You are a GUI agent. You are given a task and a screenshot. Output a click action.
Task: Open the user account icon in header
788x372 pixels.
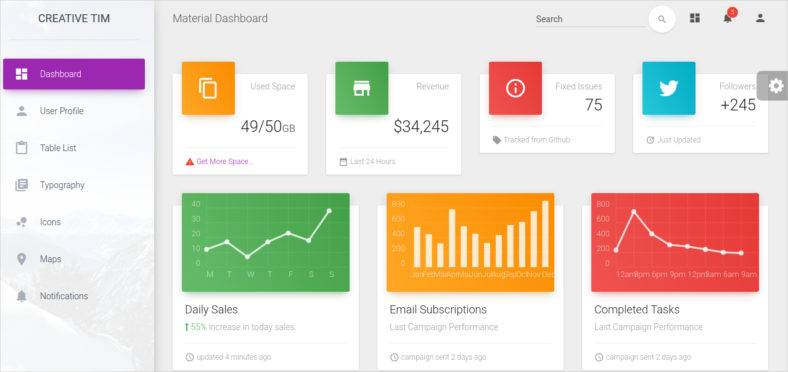click(760, 19)
